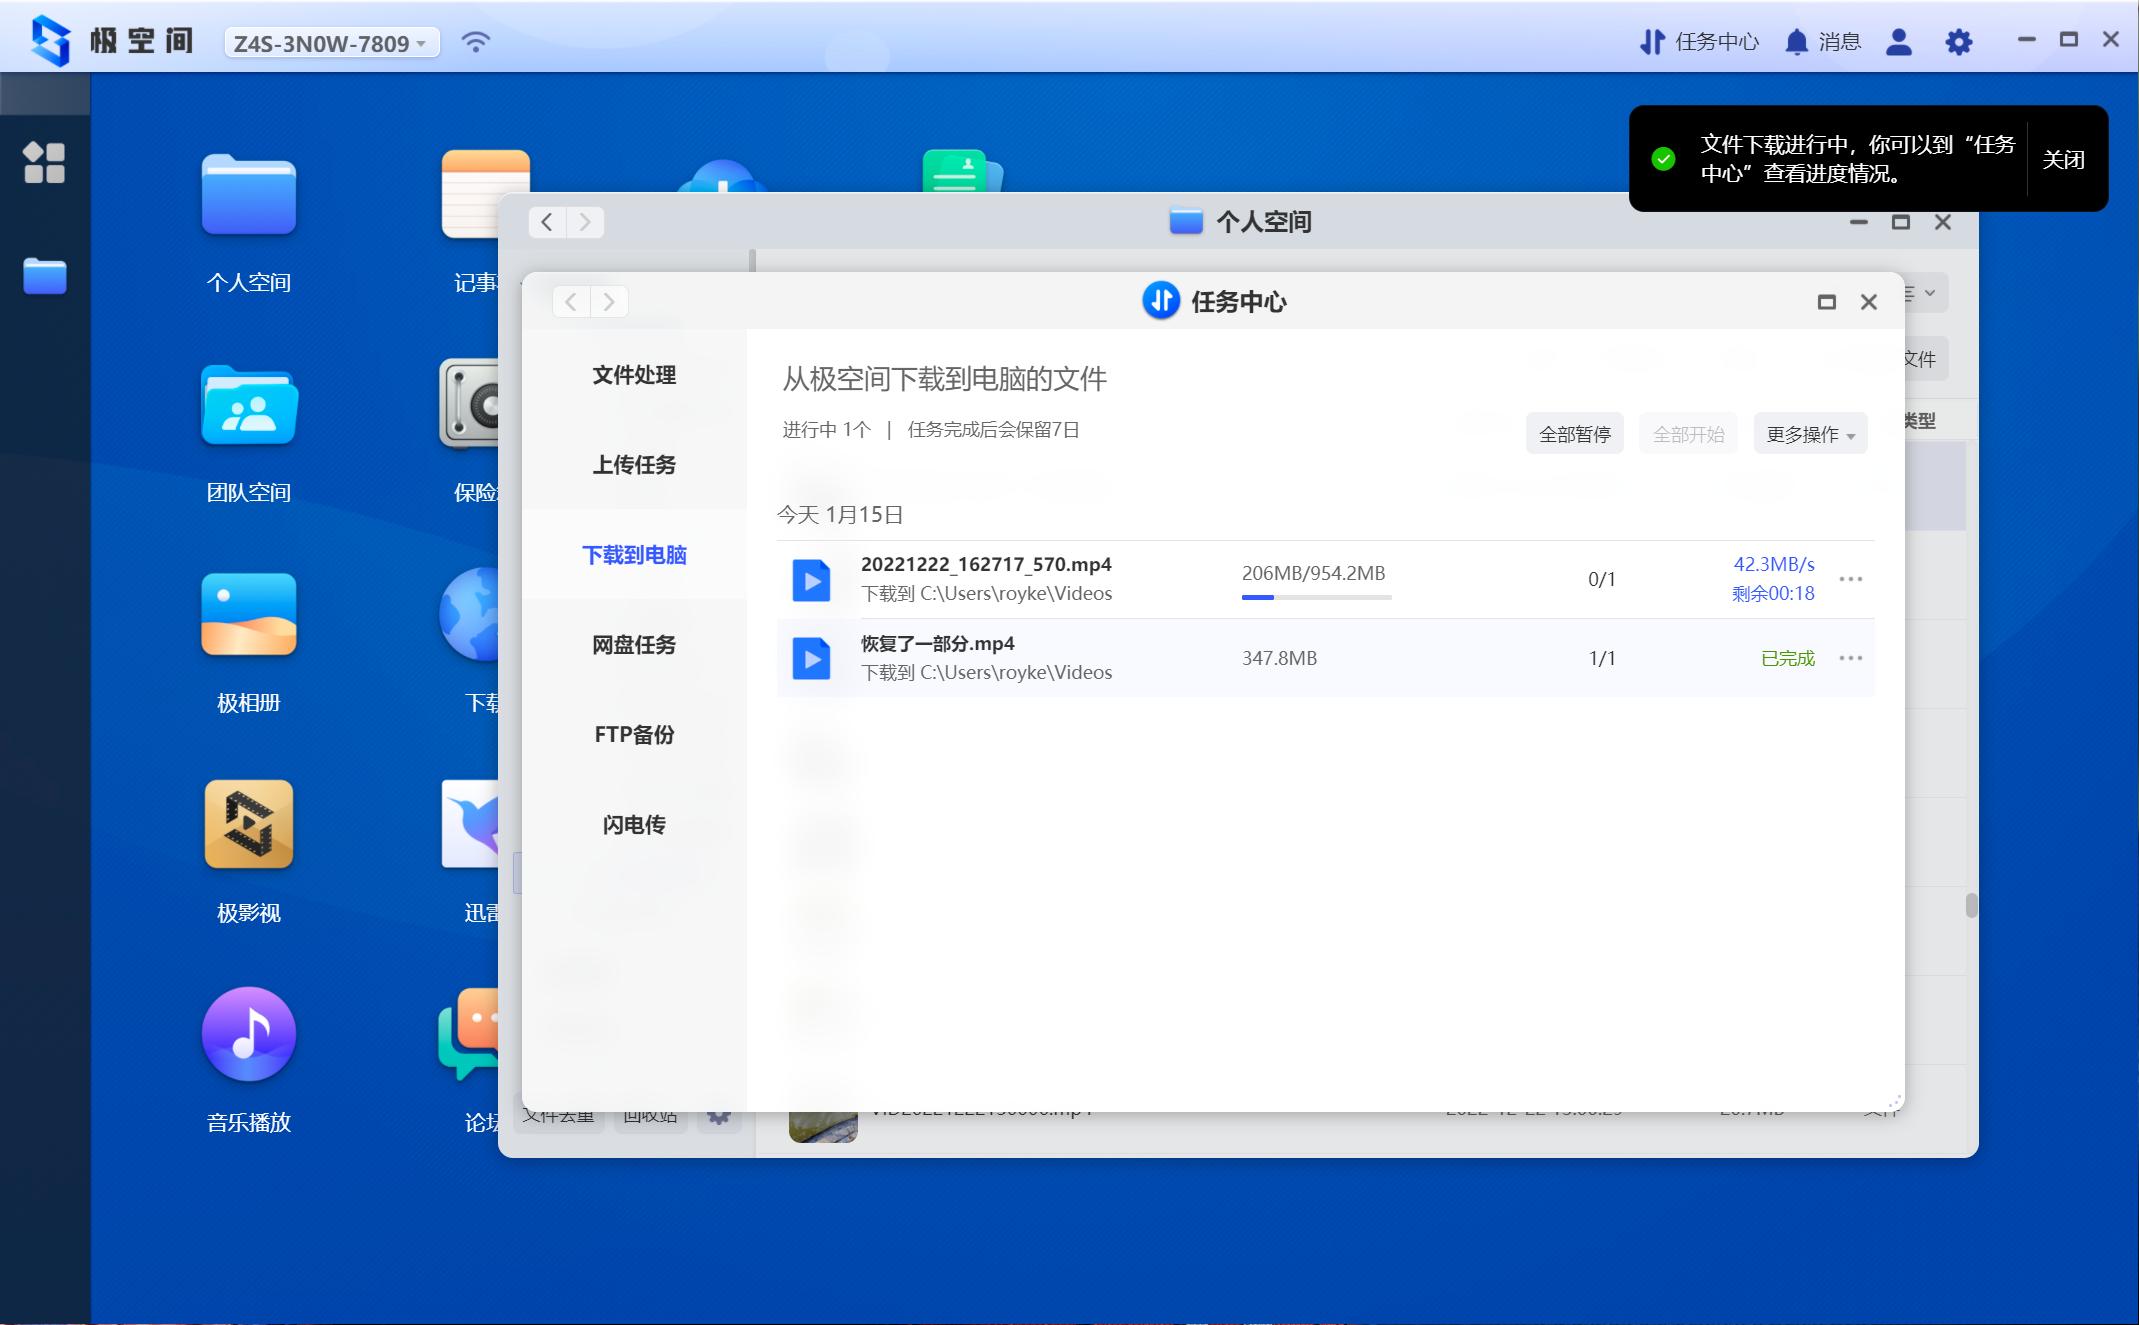Open more options for 恢复了一部分.mp4
This screenshot has height=1325, width=2139.
coord(1851,658)
